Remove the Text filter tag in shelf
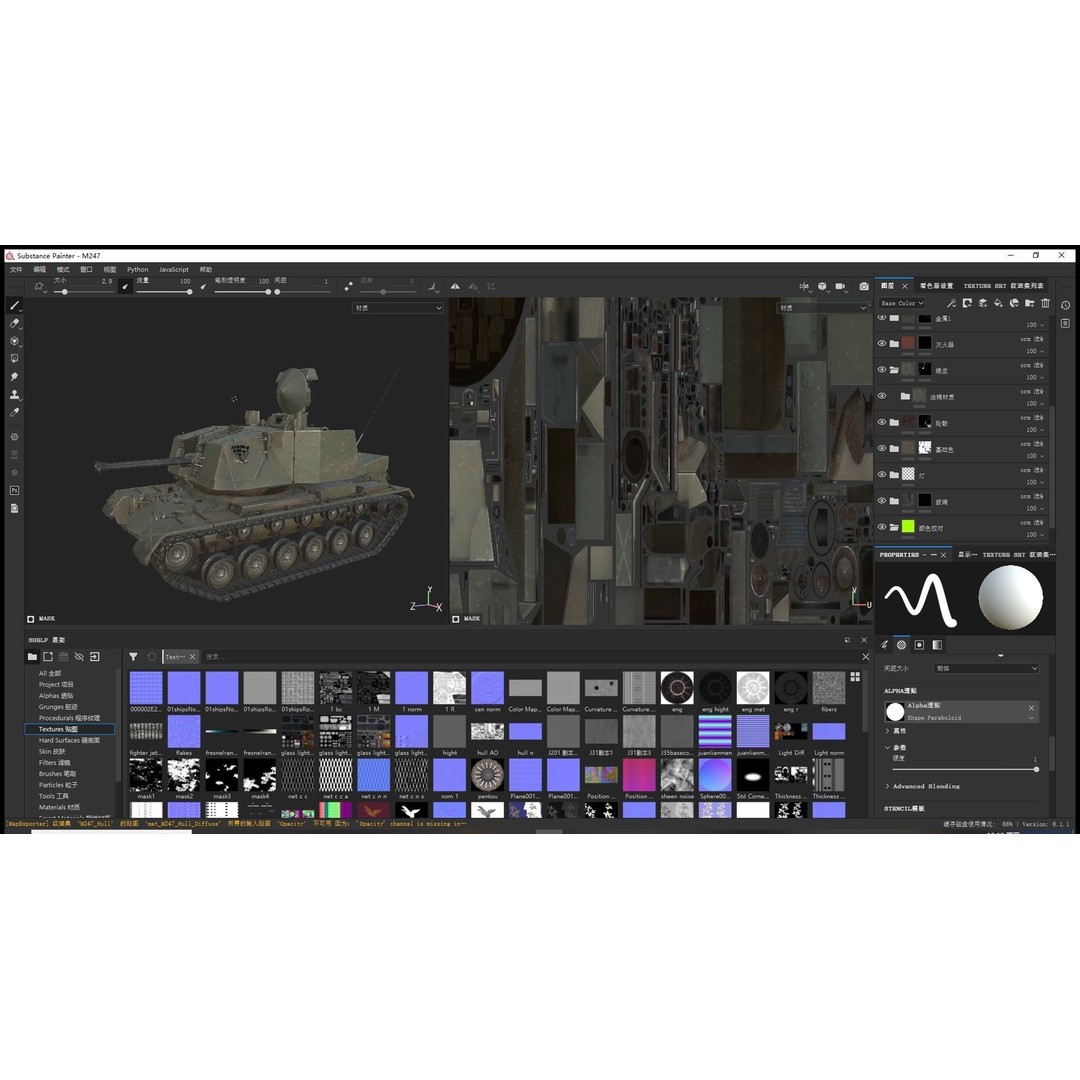1080x1080 pixels. tap(192, 656)
